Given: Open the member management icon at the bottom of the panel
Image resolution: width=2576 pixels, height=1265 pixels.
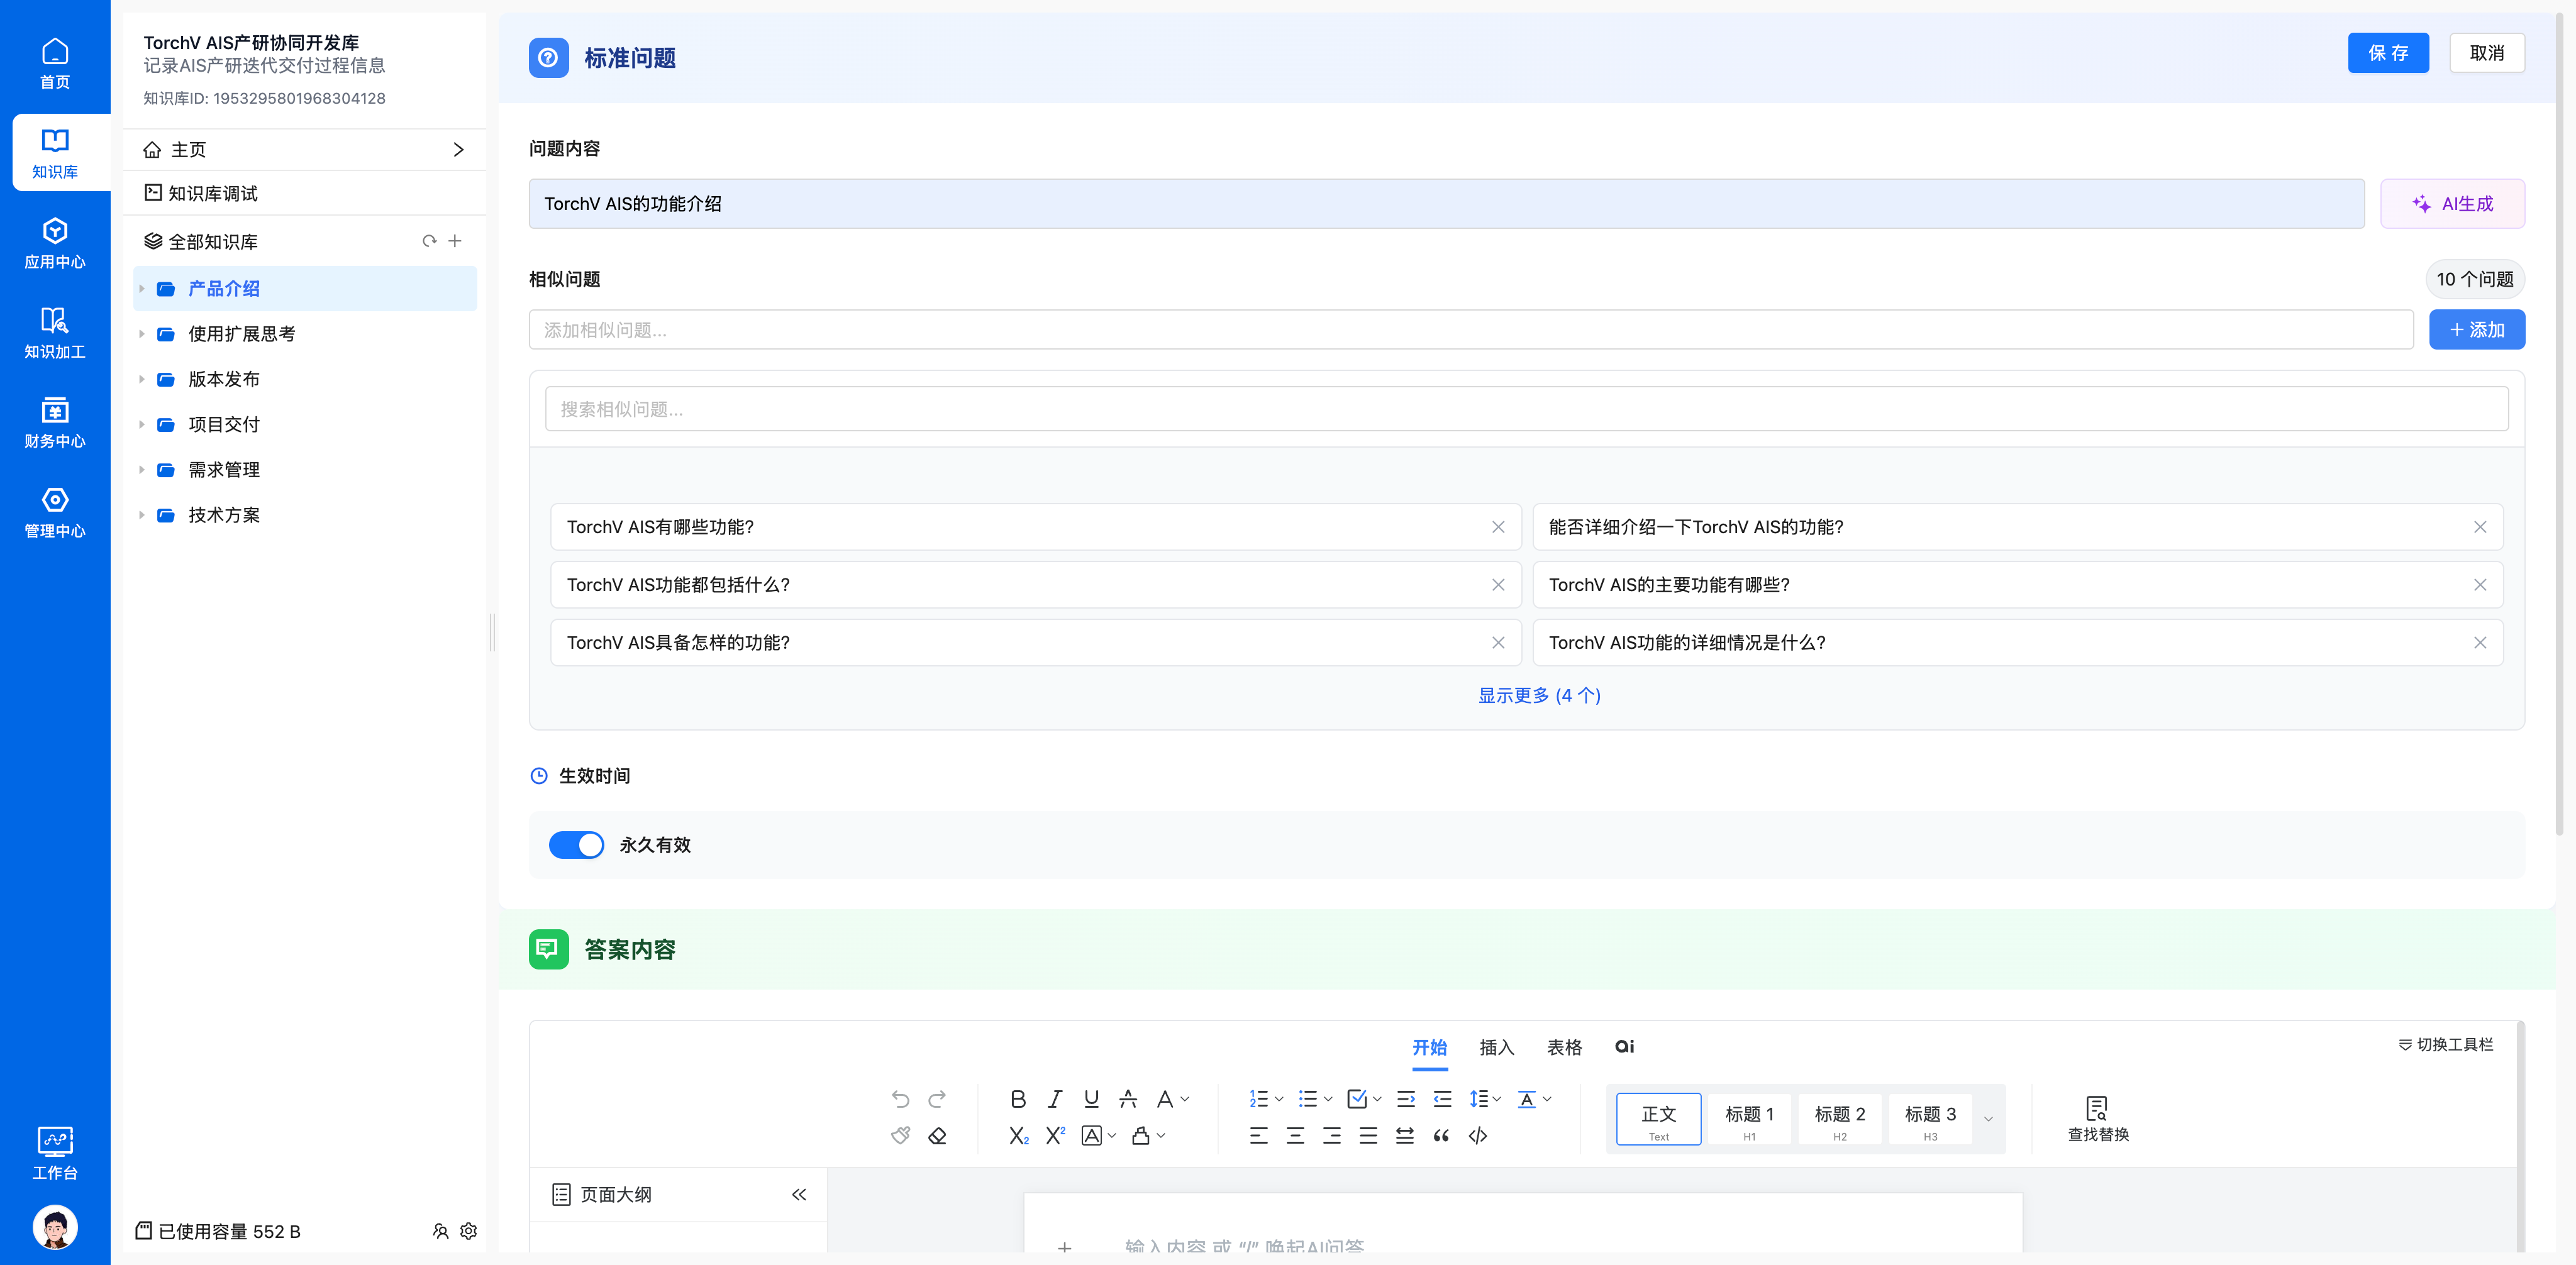Looking at the screenshot, I should pos(440,1231).
